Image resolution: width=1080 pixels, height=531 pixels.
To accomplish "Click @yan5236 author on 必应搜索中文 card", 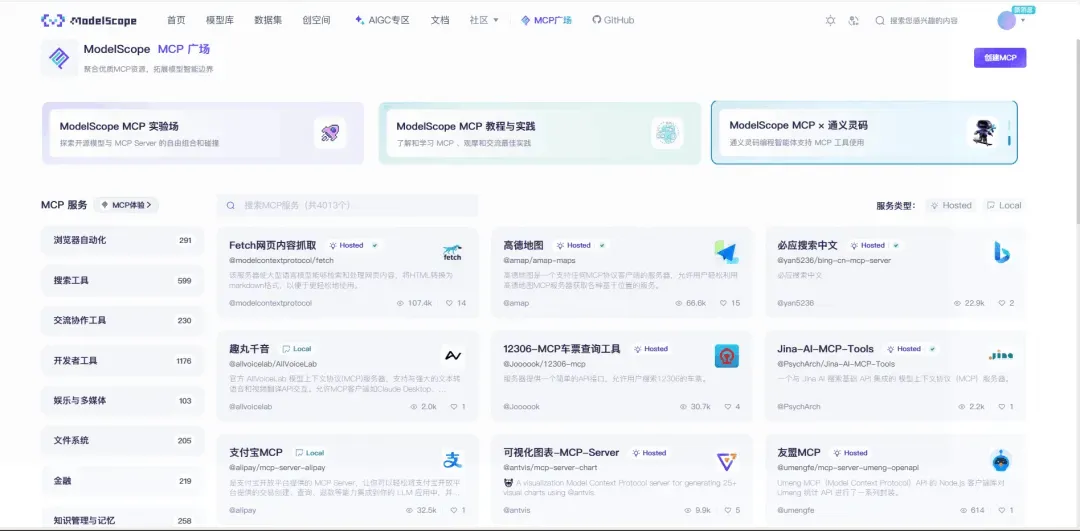I will [x=796, y=303].
